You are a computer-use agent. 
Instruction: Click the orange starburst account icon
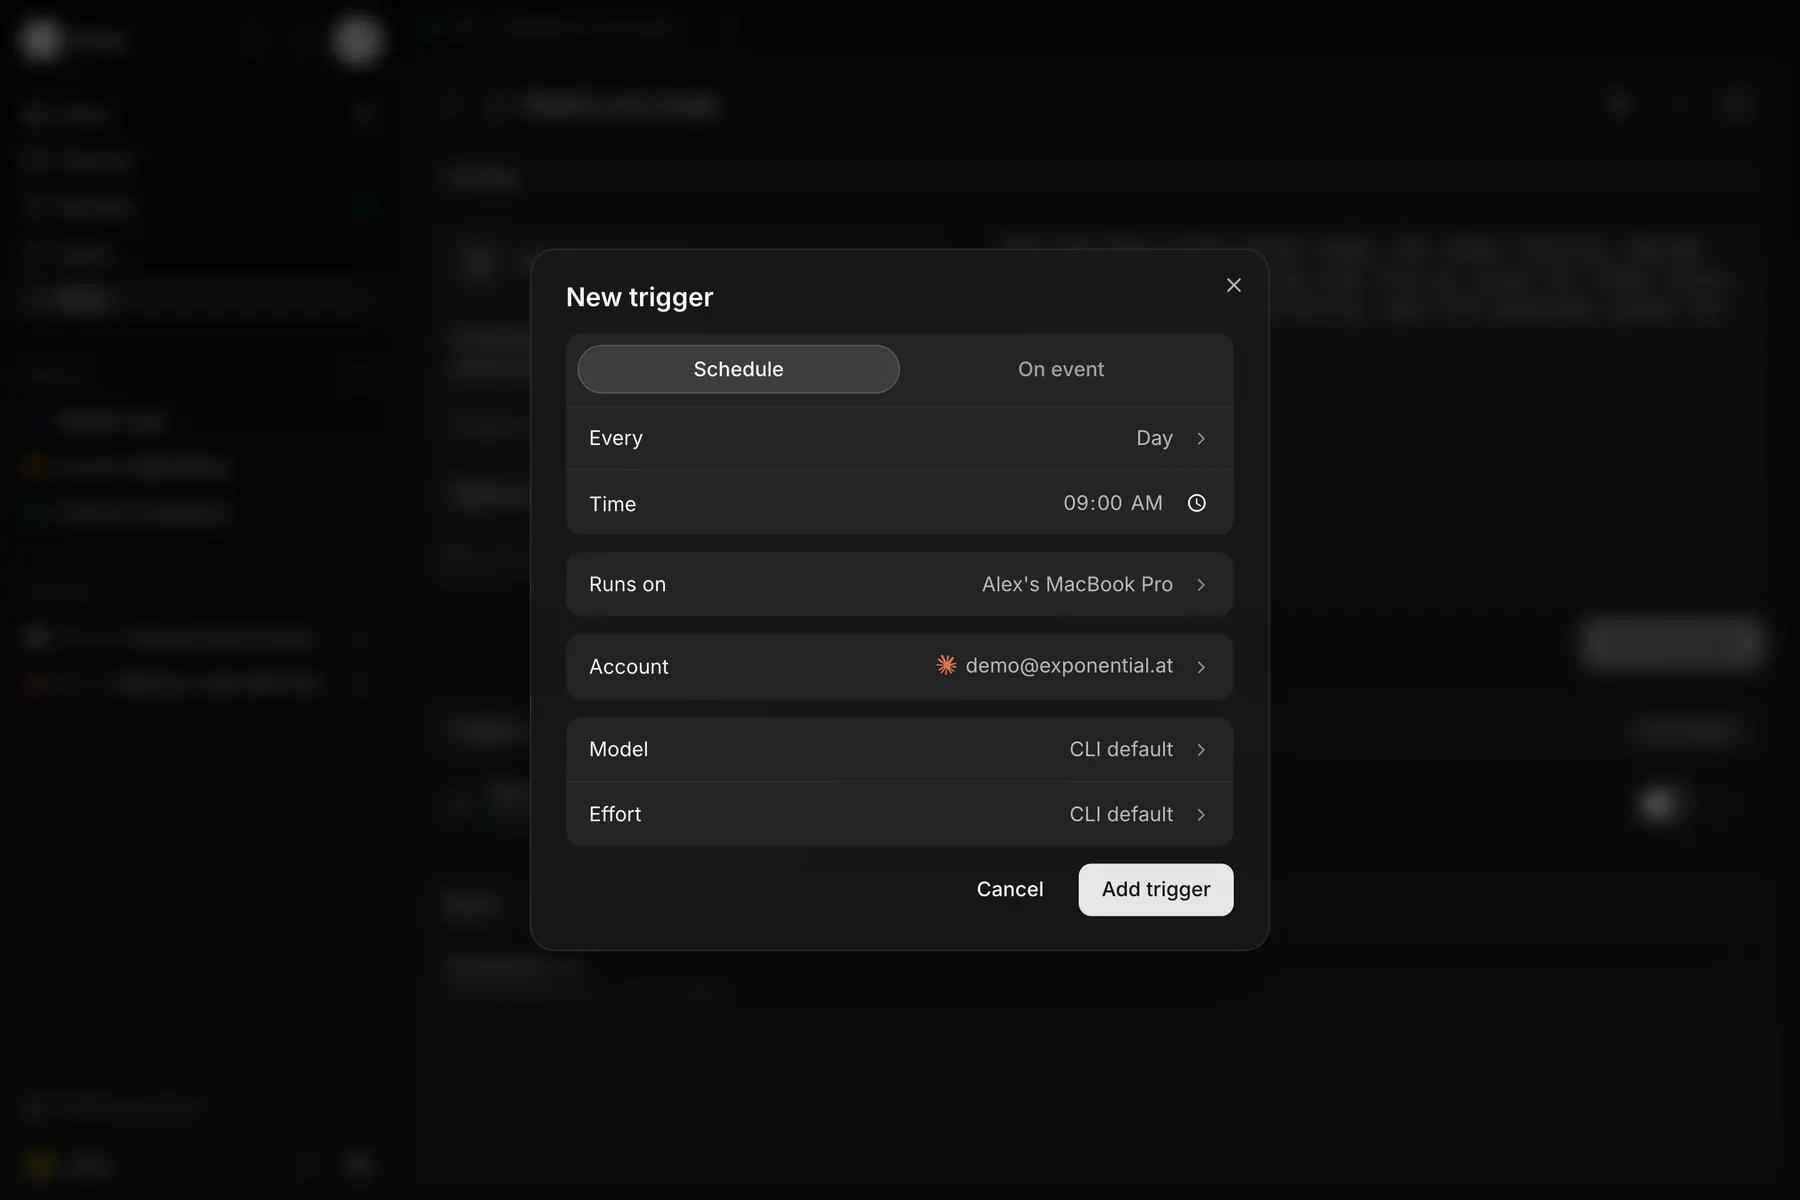pyautogui.click(x=946, y=665)
